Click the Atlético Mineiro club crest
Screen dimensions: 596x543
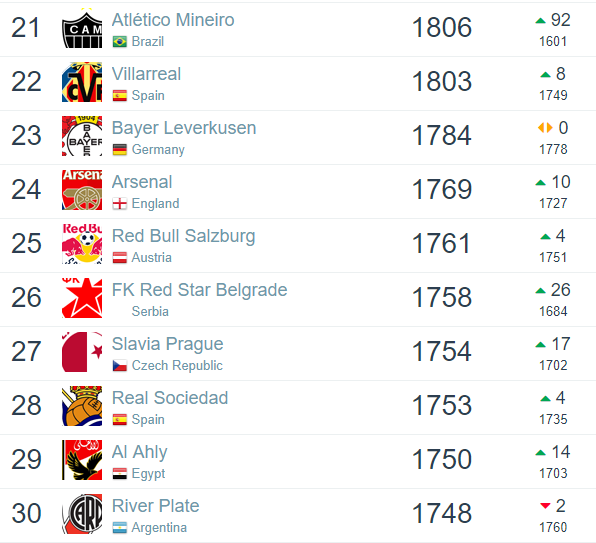pyautogui.click(x=82, y=28)
